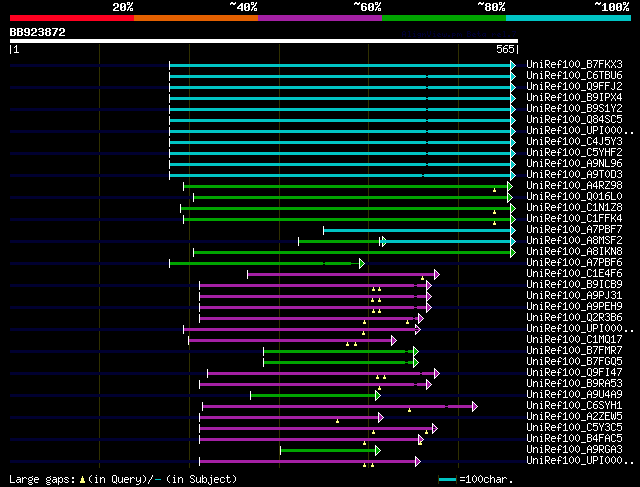Open hit UniRef100_C1MQ17

point(574,340)
